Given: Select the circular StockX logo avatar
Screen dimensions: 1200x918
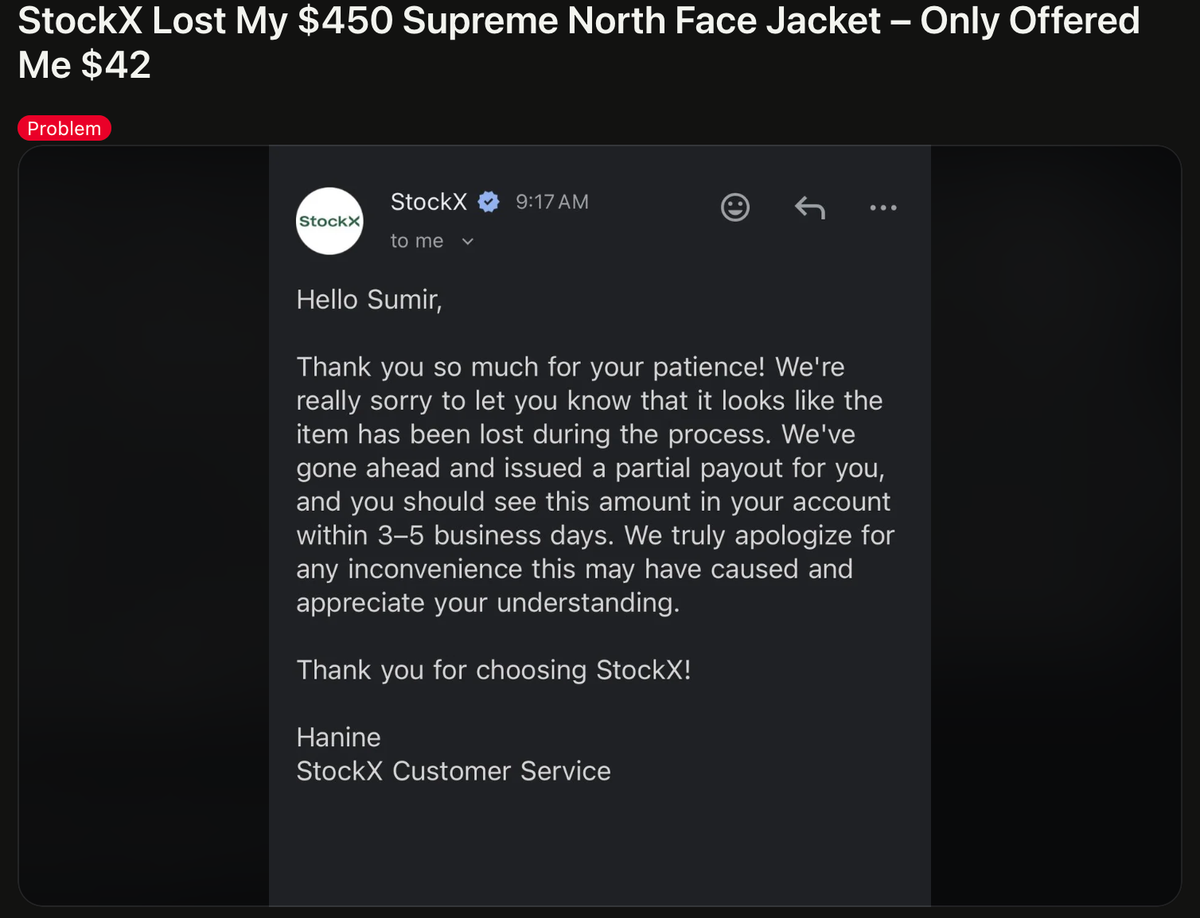Looking at the screenshot, I should [x=329, y=221].
